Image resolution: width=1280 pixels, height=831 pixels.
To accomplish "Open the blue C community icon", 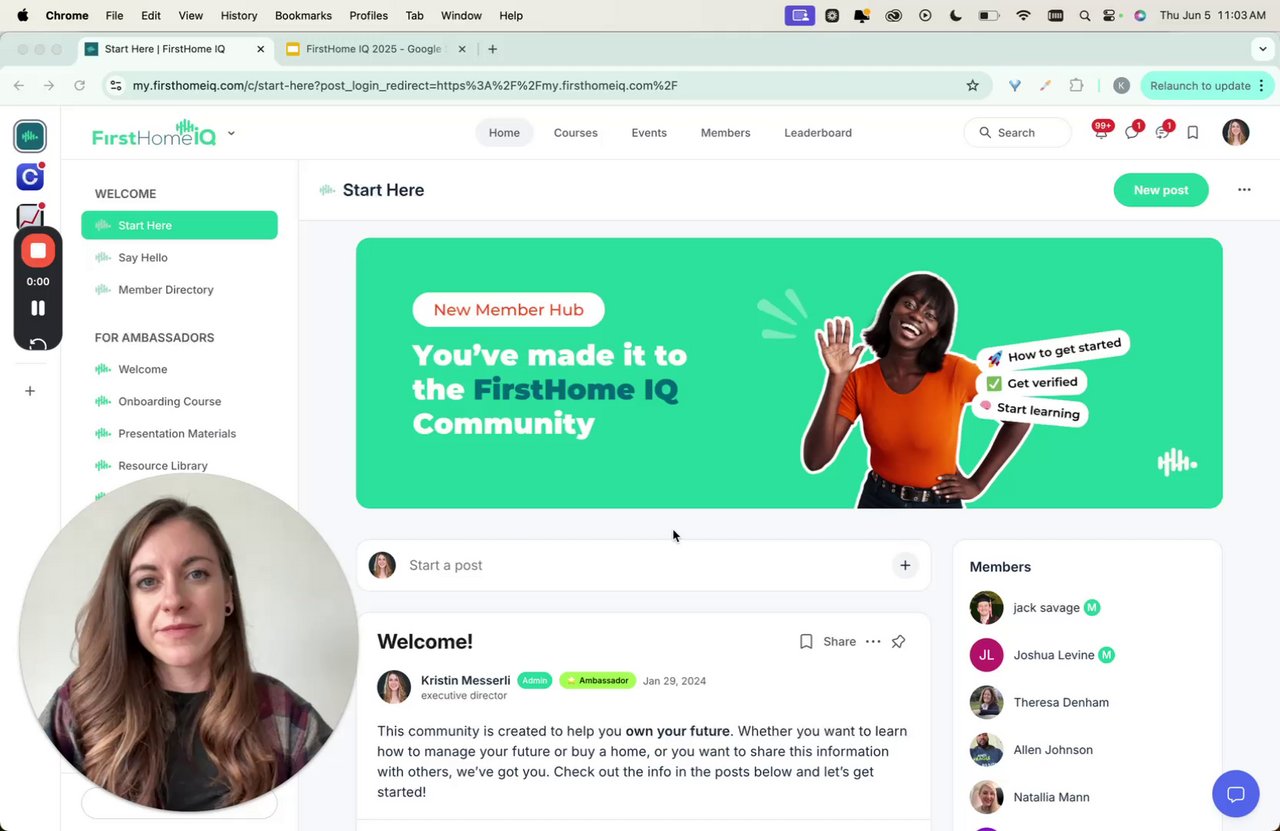I will [x=30, y=177].
